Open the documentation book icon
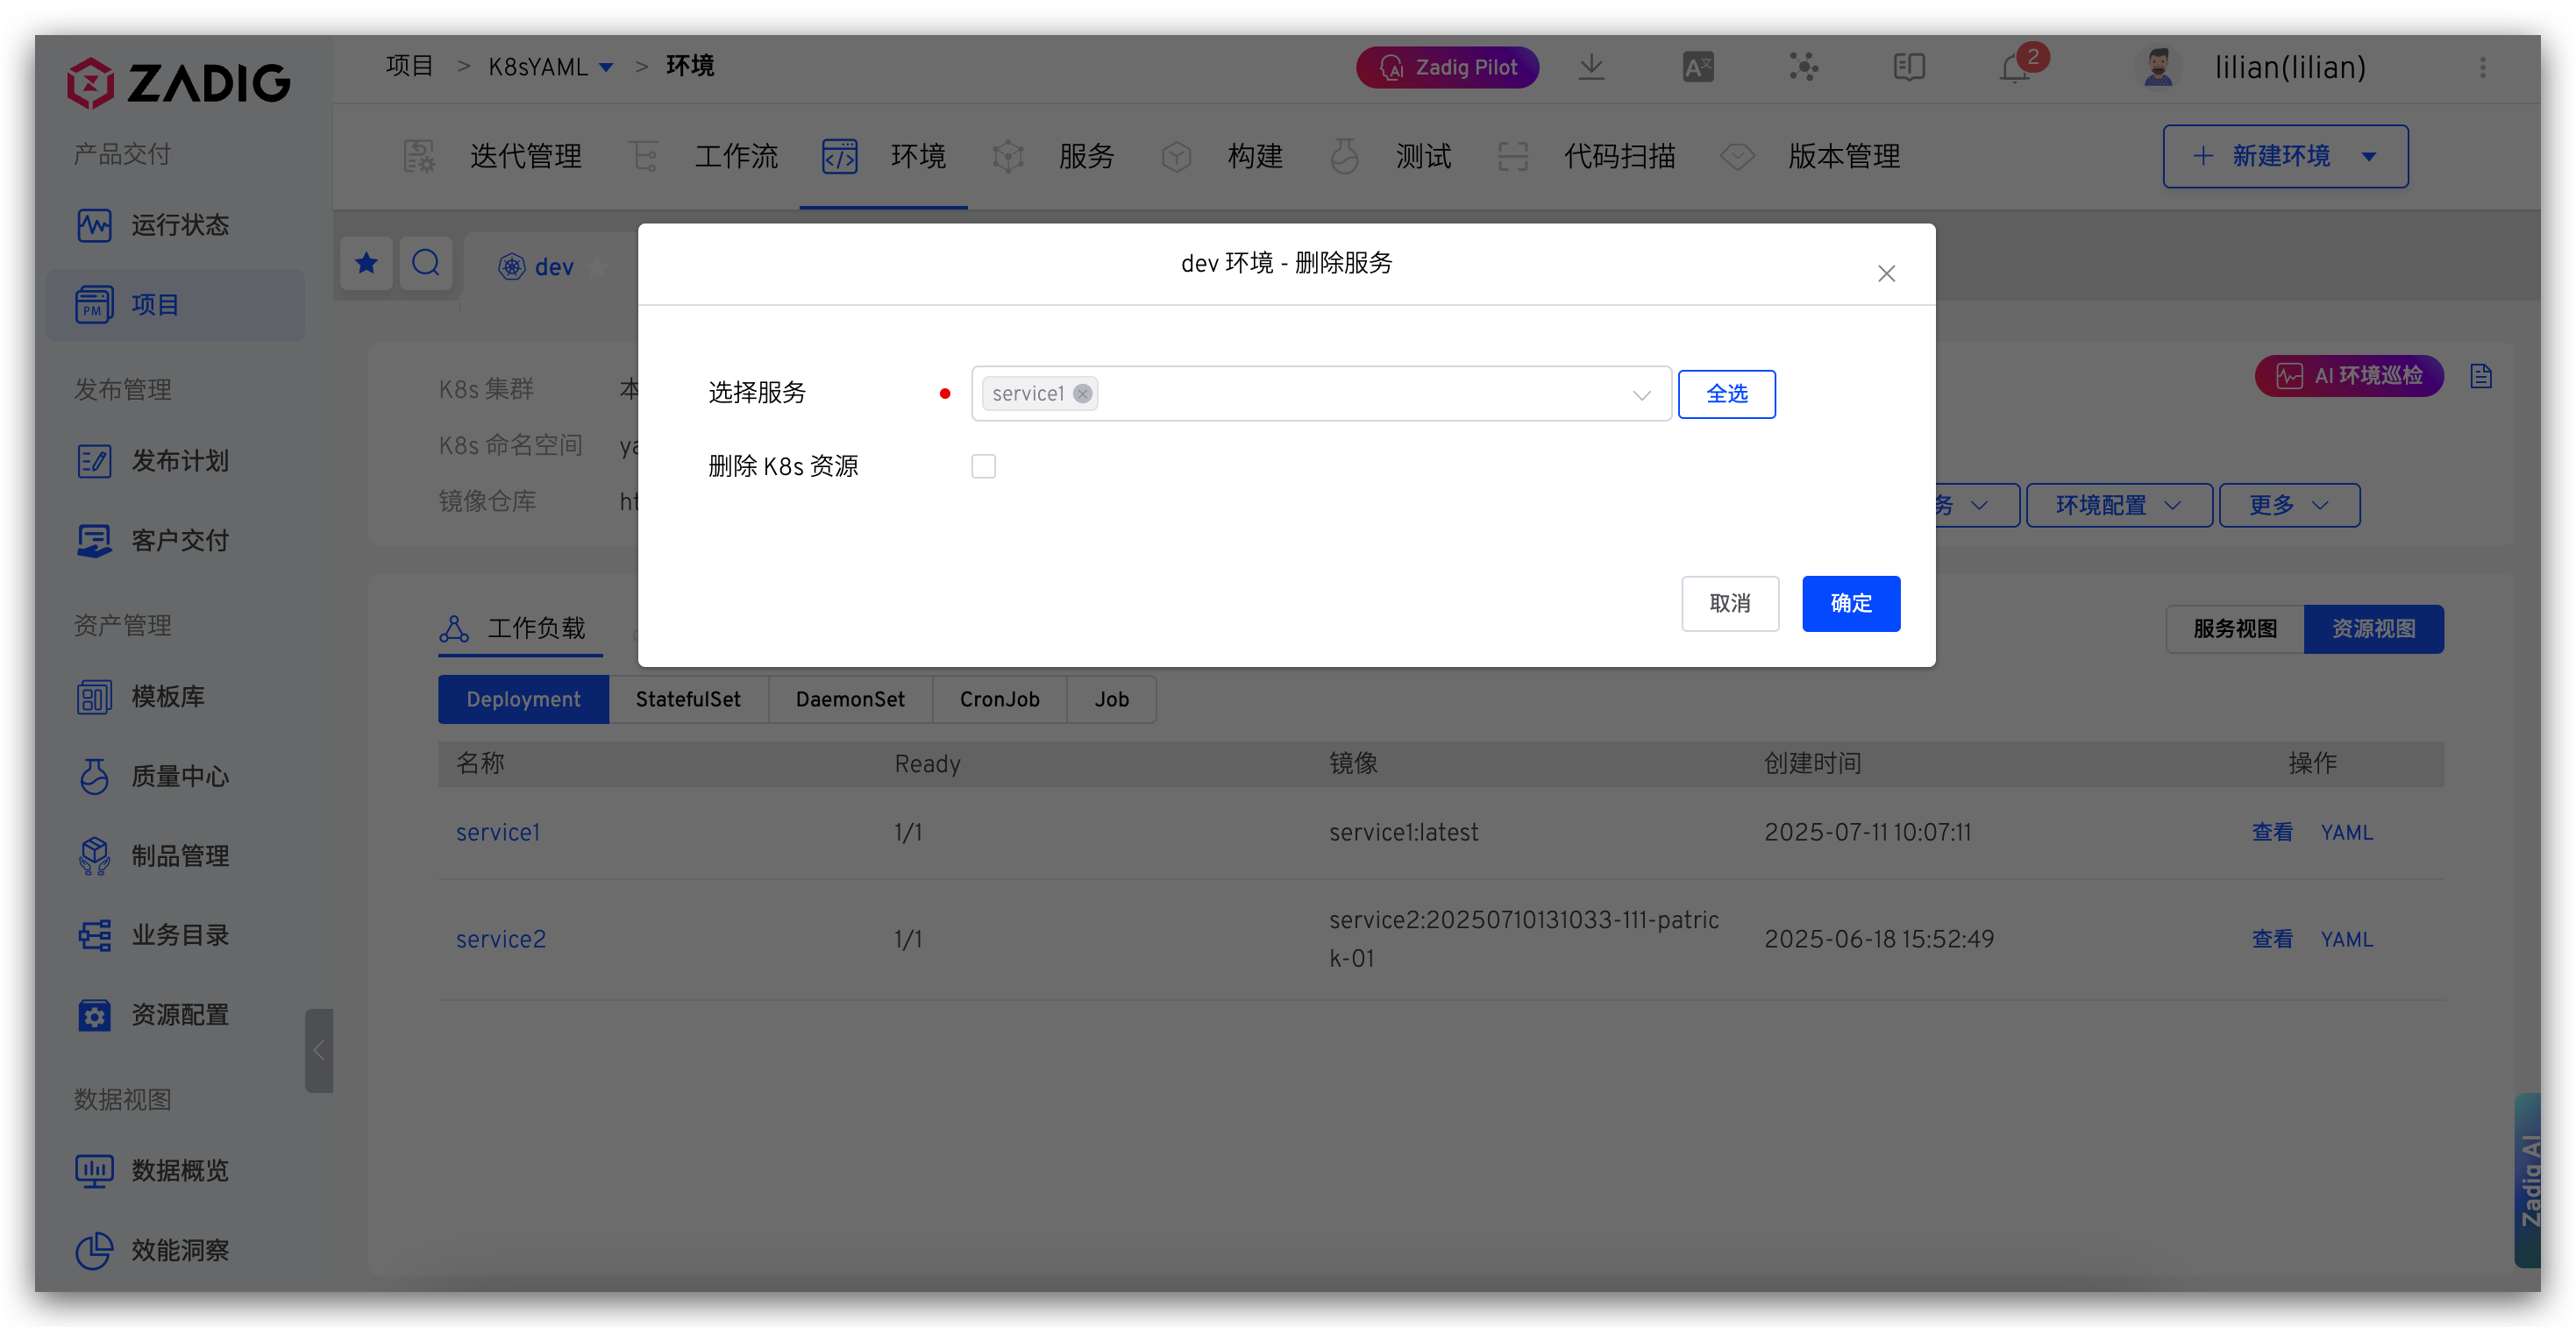This screenshot has width=2576, height=1327. 1908,68
